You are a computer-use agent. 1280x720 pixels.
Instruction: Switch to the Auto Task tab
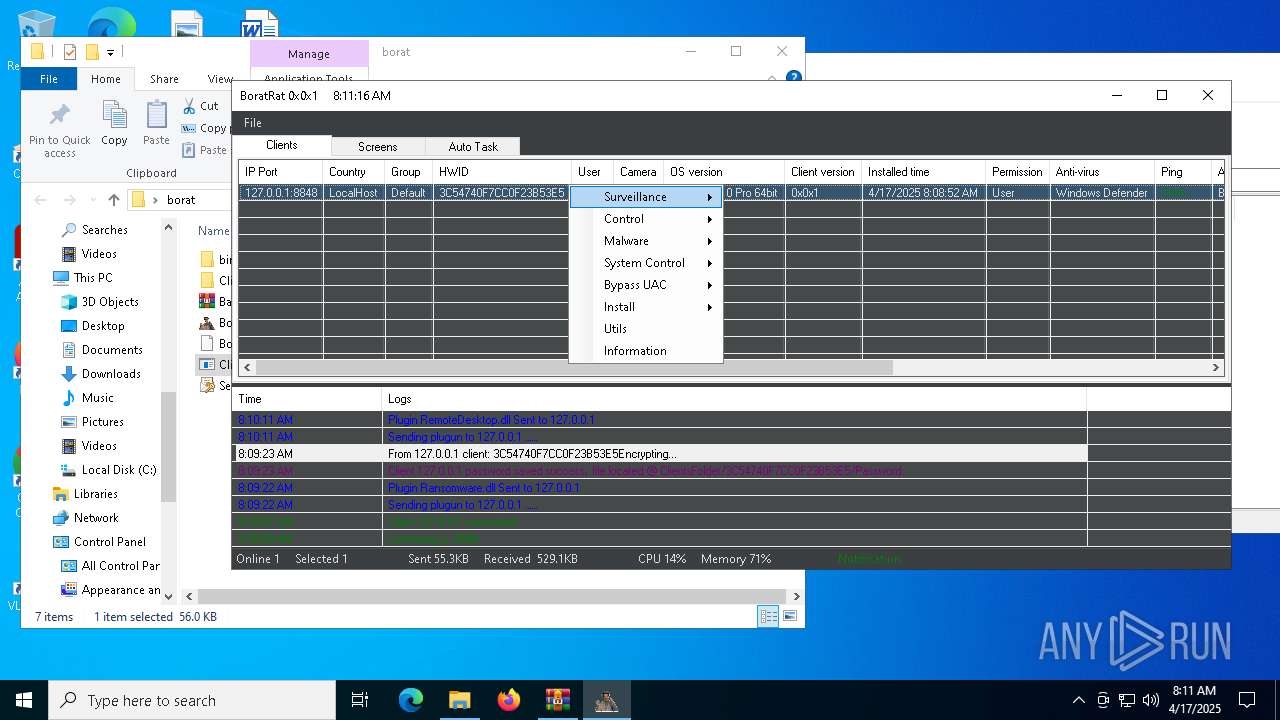click(x=473, y=147)
